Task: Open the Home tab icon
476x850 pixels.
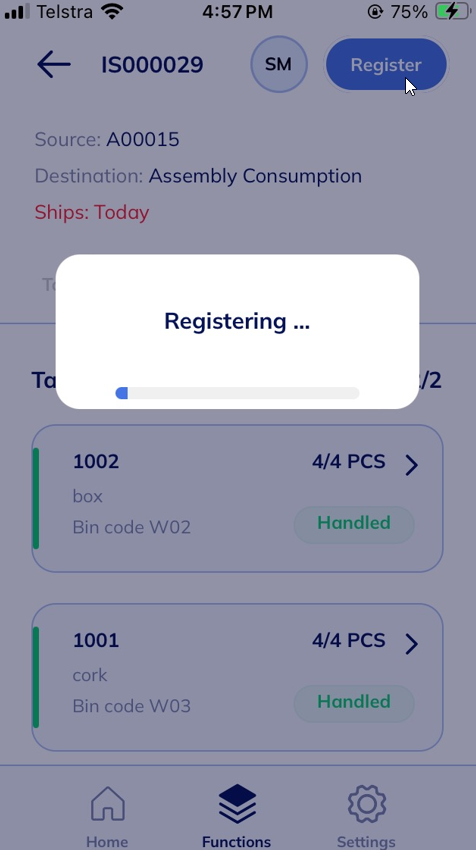Action: [107, 803]
